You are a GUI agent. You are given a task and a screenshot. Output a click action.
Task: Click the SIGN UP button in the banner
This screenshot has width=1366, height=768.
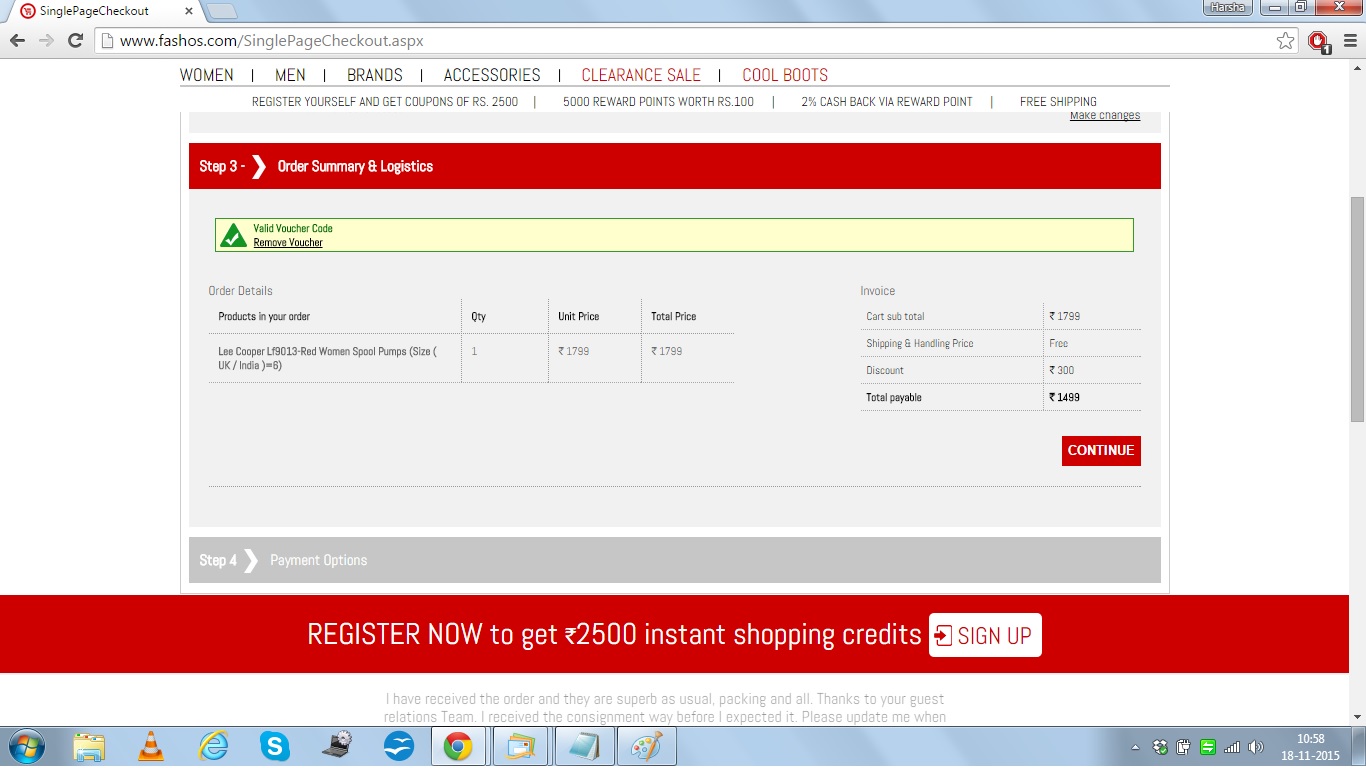coord(985,635)
